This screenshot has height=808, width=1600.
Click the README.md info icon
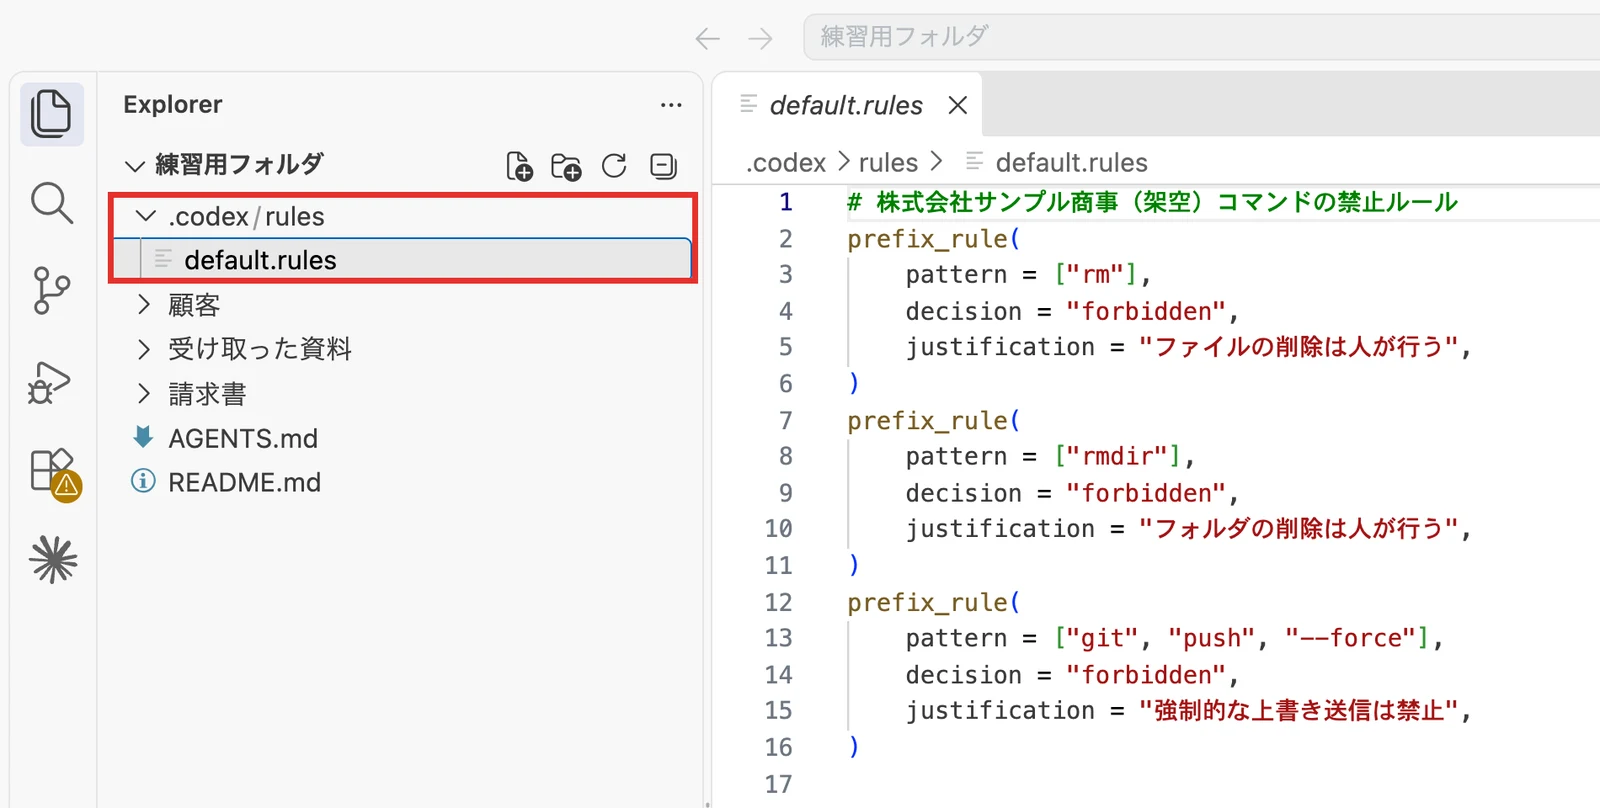(x=143, y=481)
